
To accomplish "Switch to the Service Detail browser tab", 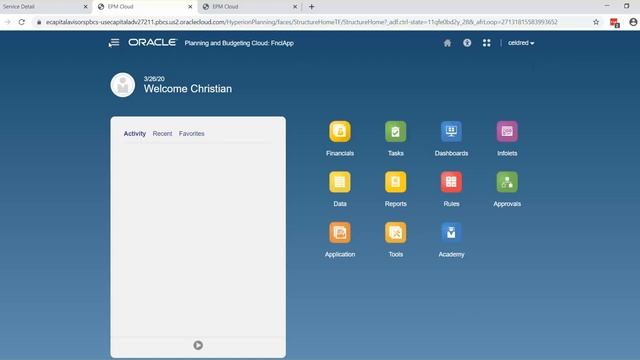I will click(x=44, y=7).
